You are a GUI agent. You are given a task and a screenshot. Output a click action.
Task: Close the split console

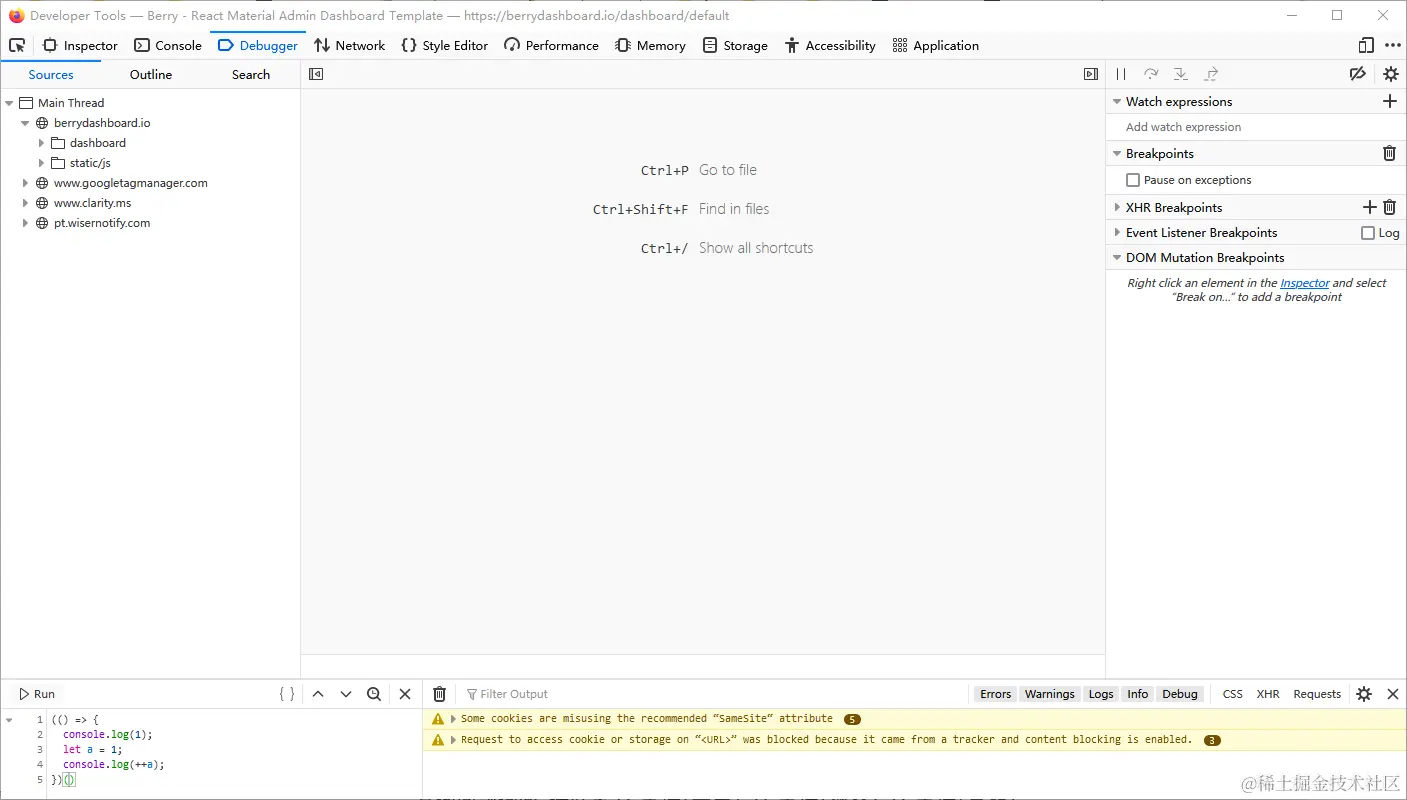[x=1392, y=694]
